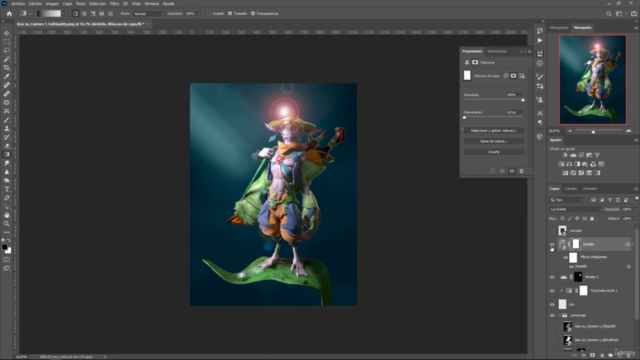Toggle the Tramado checkbox
Image resolution: width=640 pixels, height=360 pixels.
pyautogui.click(x=230, y=13)
